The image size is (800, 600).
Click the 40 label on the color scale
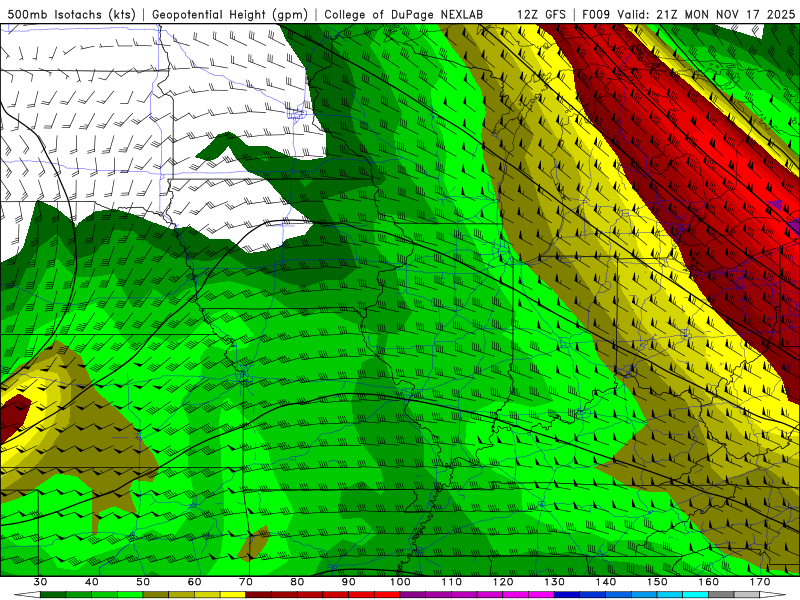[92, 582]
